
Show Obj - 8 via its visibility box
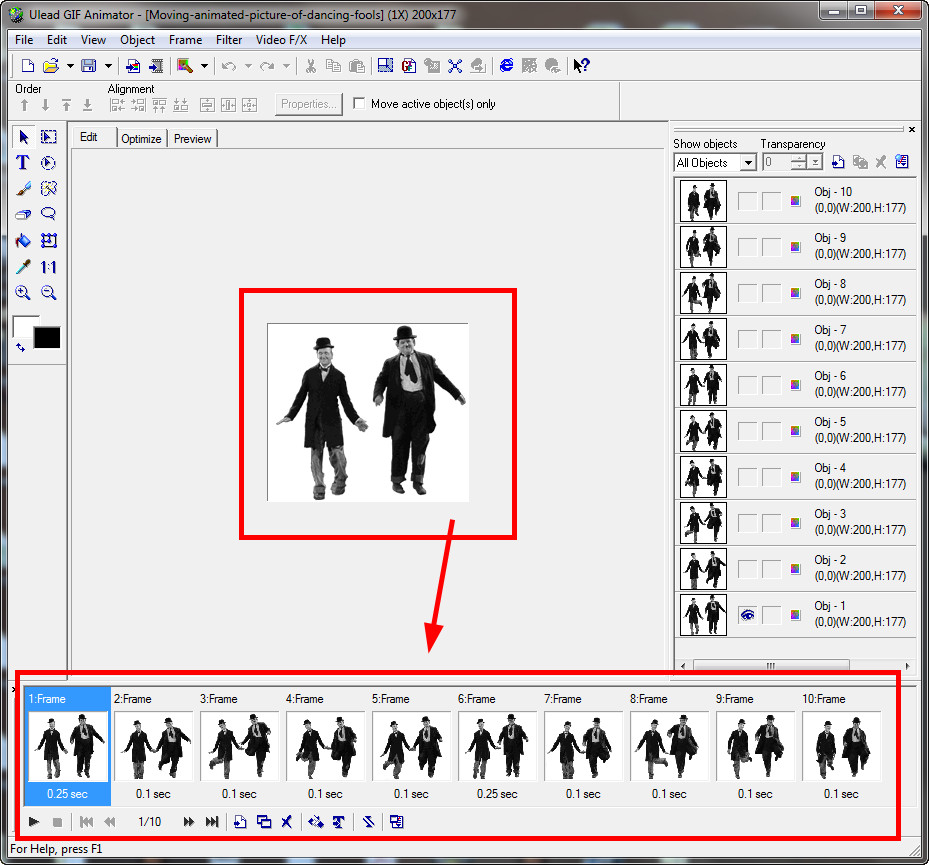tap(748, 293)
